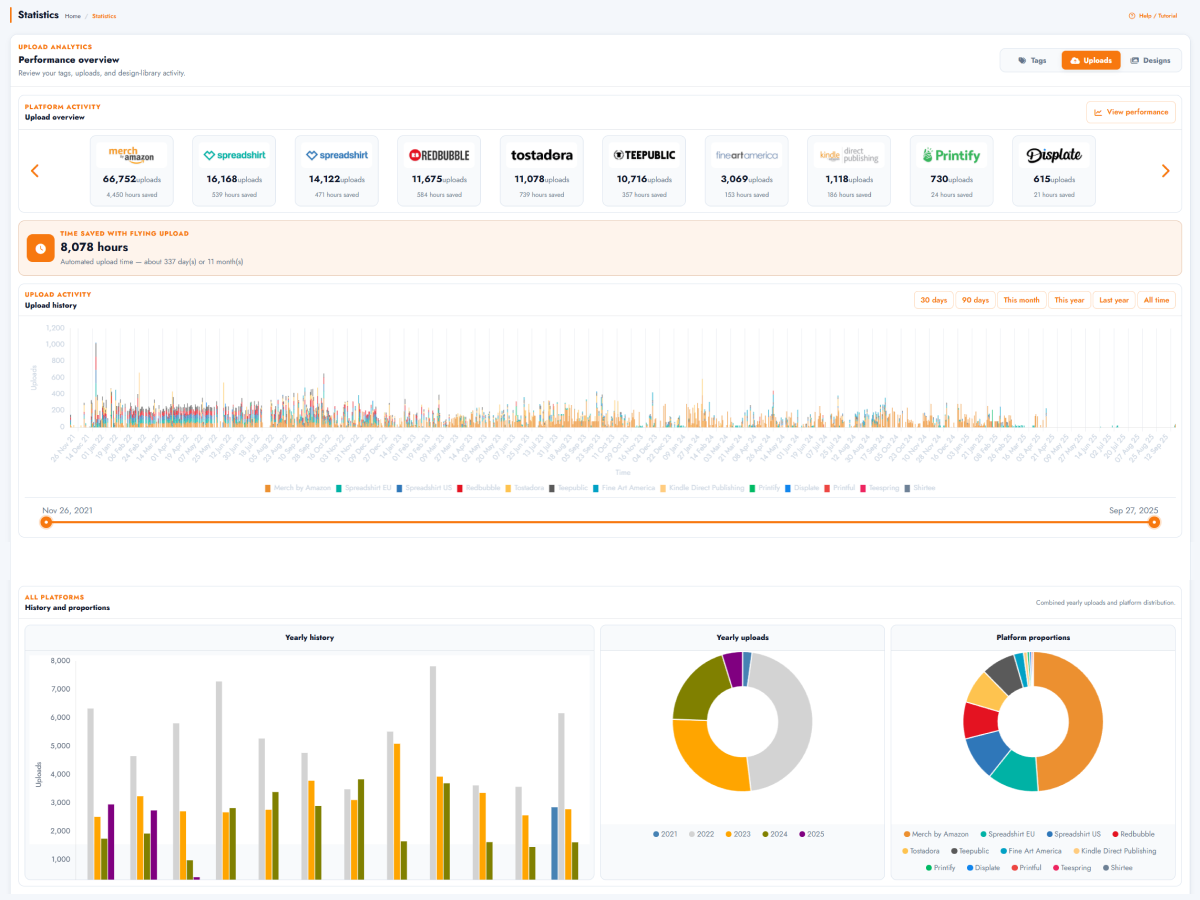The width and height of the screenshot is (1200, 900).
Task: Toggle Merch by Amazon in Upload history legend
Action: [x=298, y=488]
